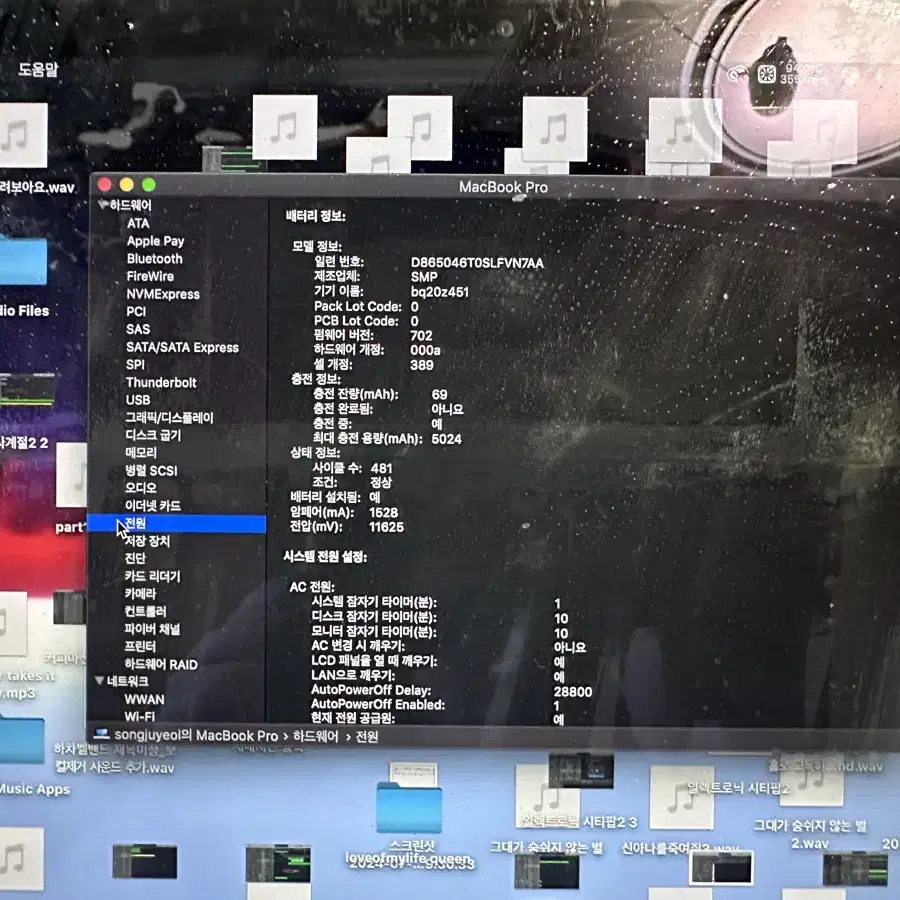Show 메모리 information
The width and height of the screenshot is (900, 900).
click(x=141, y=452)
